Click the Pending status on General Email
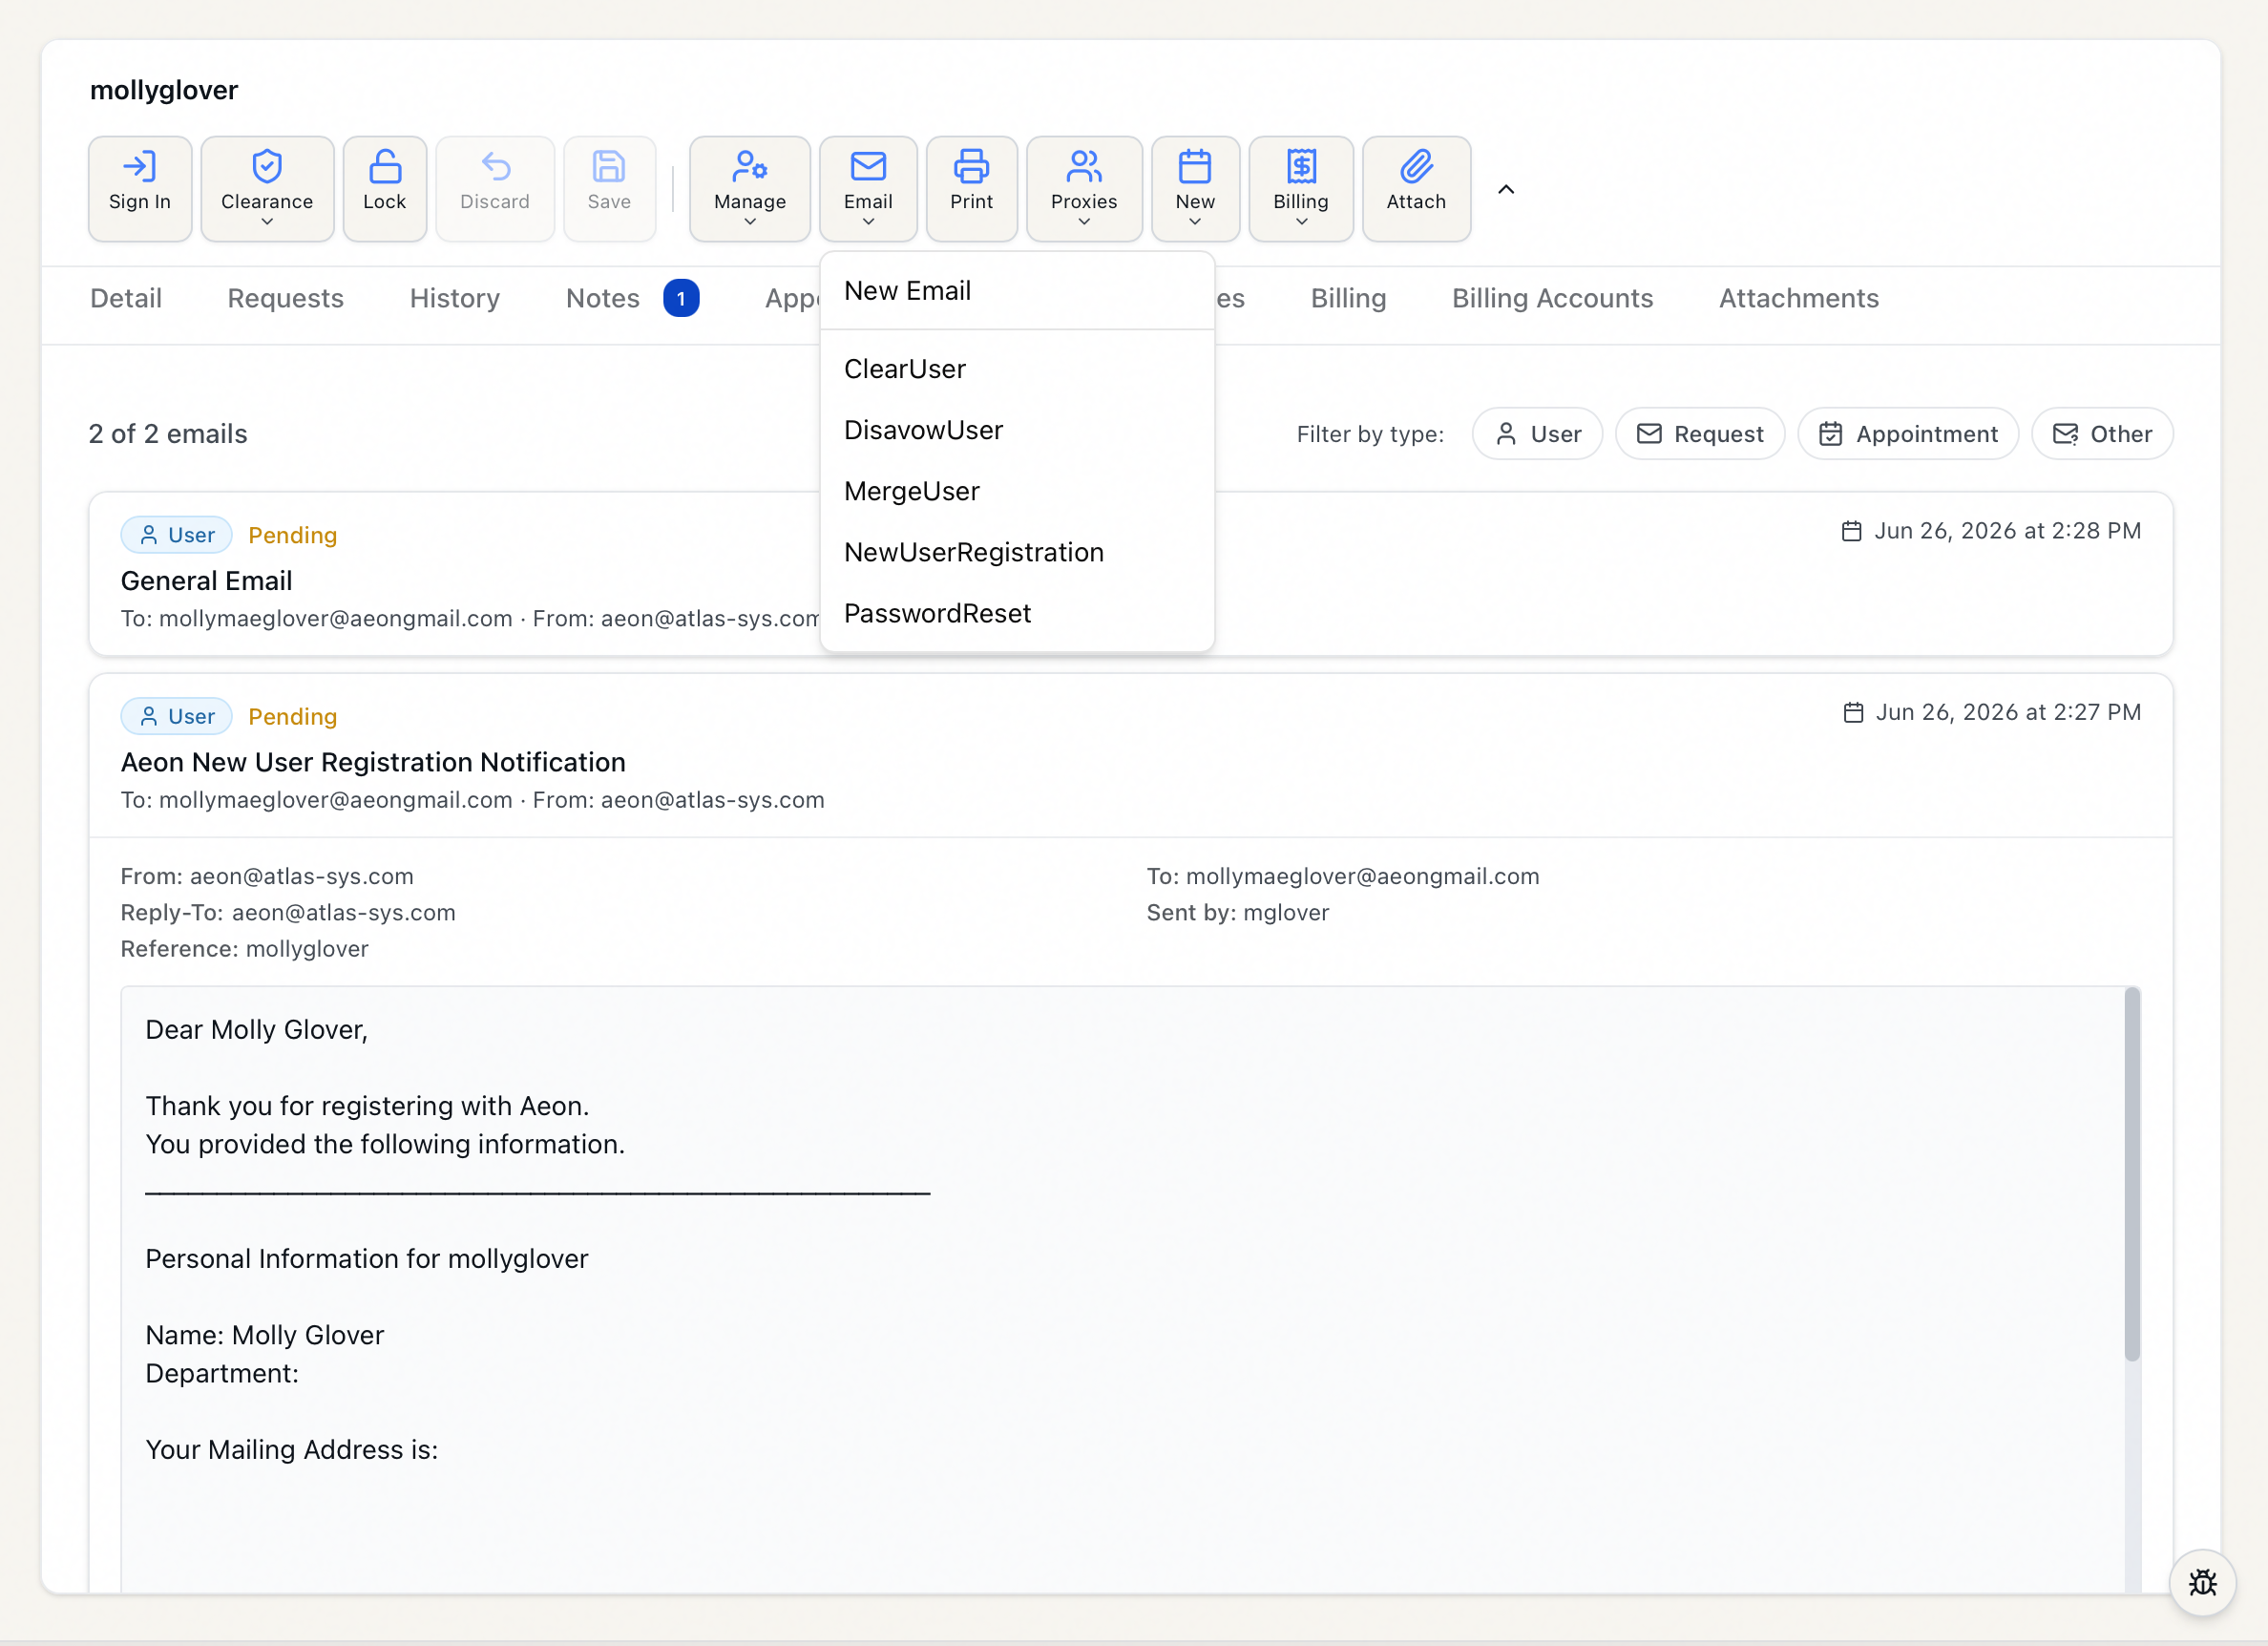 coord(293,535)
